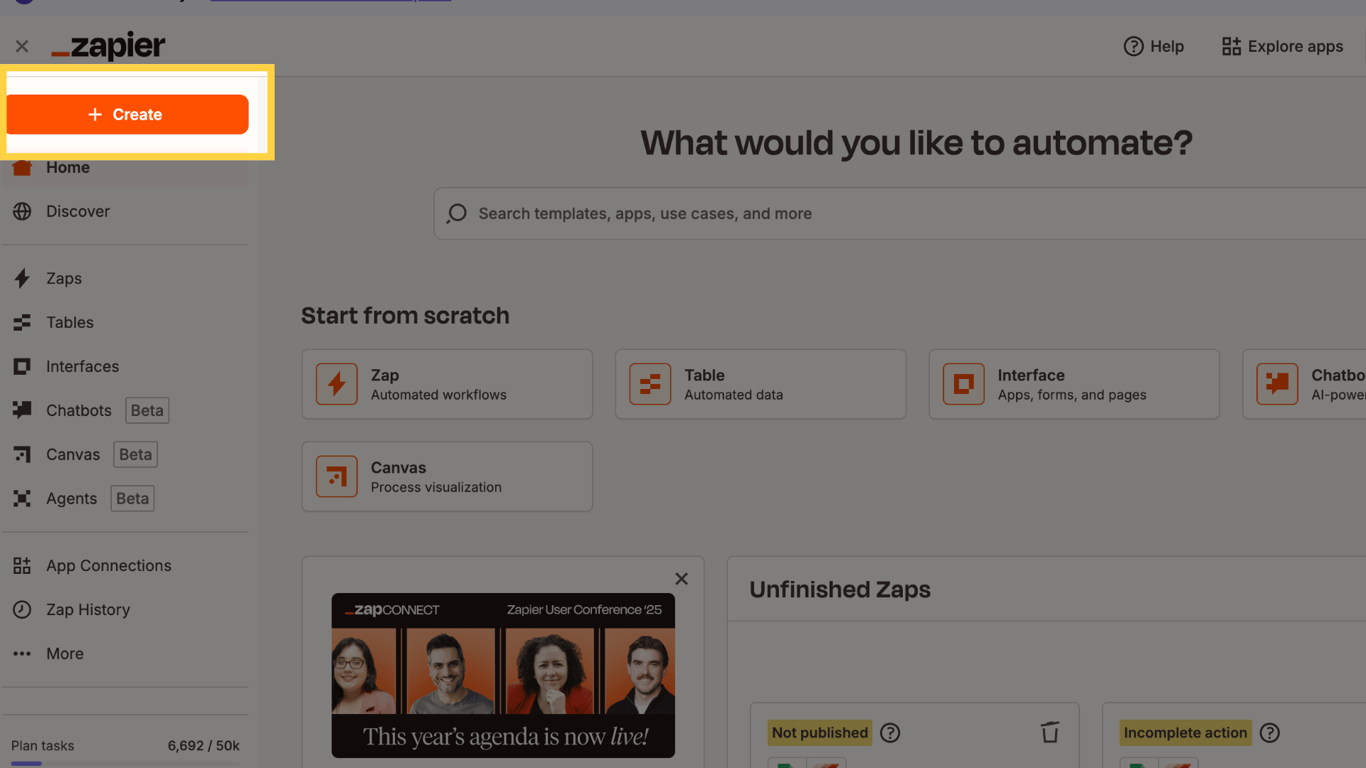
Task: Click the Canvas process visualization icon
Action: click(336, 476)
